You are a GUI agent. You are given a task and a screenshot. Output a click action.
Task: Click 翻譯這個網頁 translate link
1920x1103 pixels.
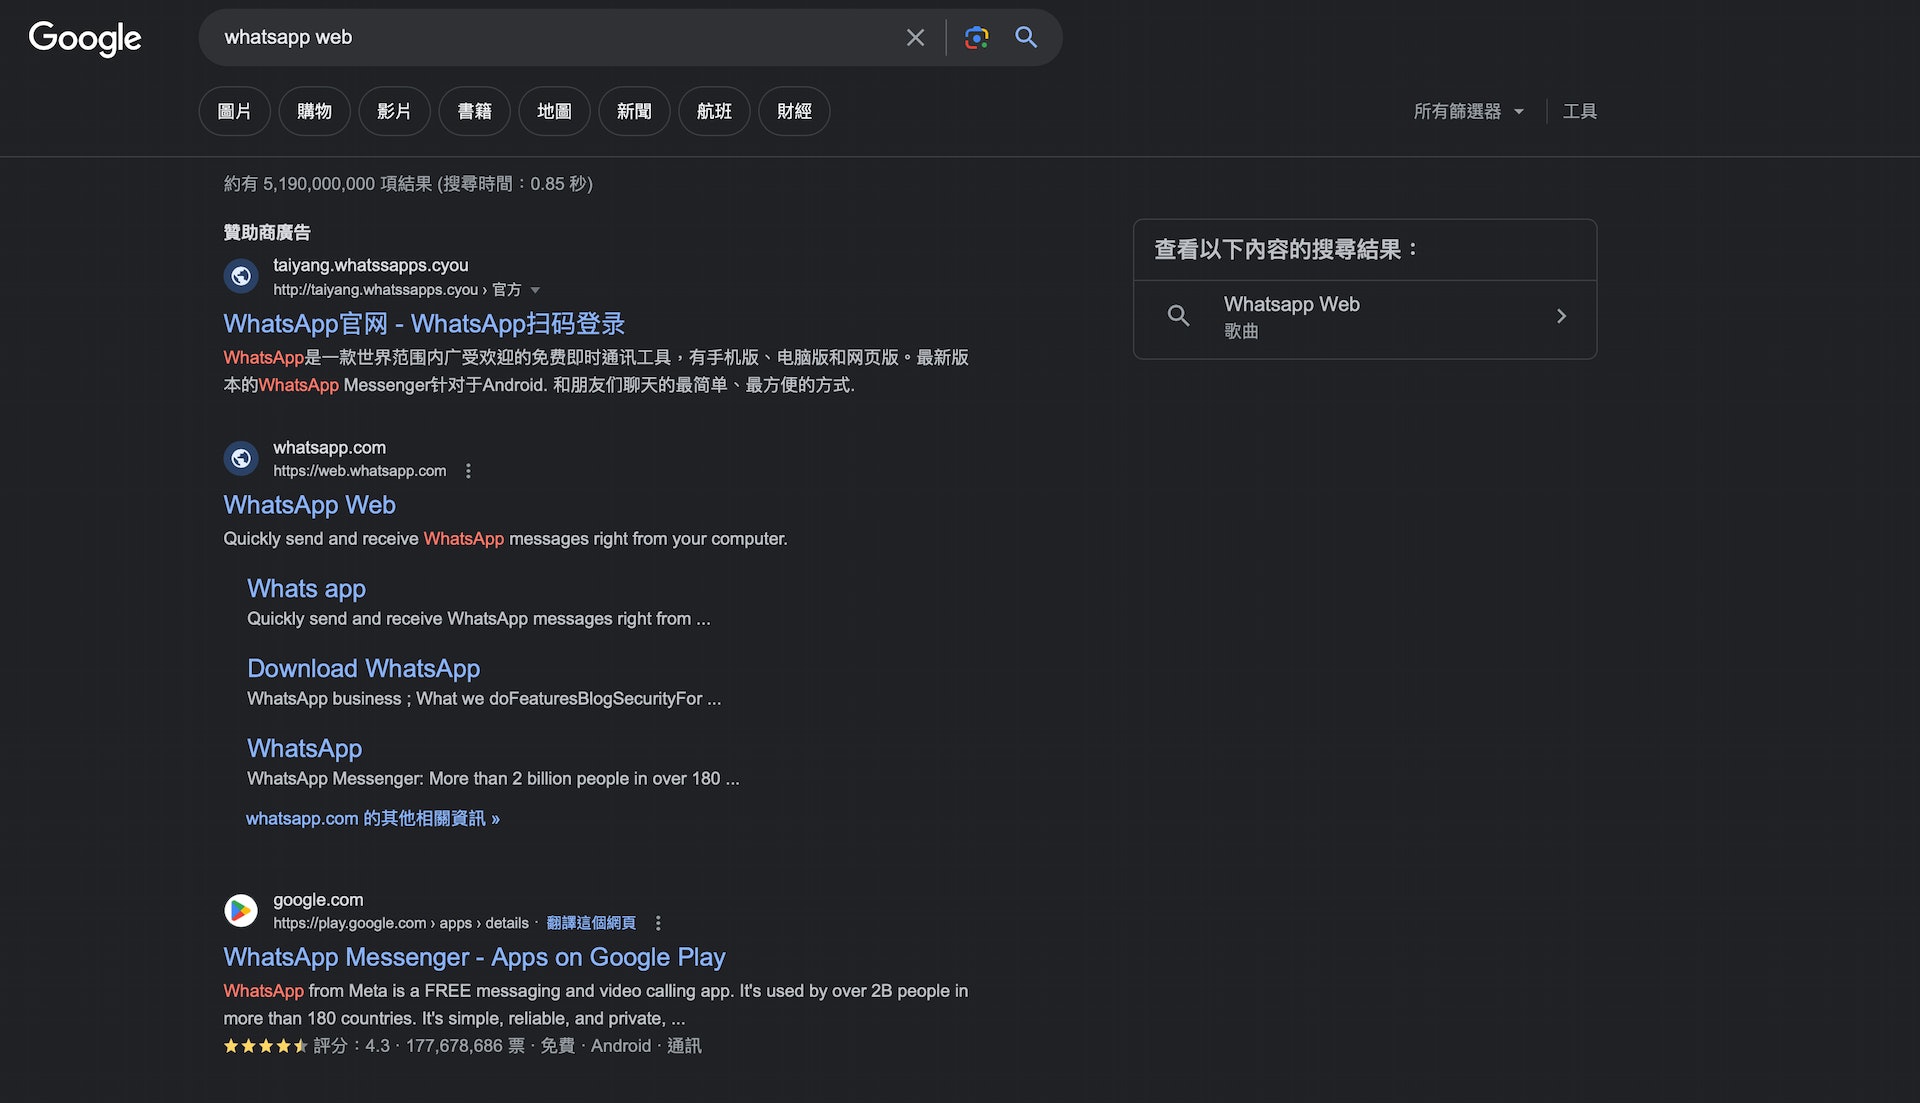click(591, 923)
